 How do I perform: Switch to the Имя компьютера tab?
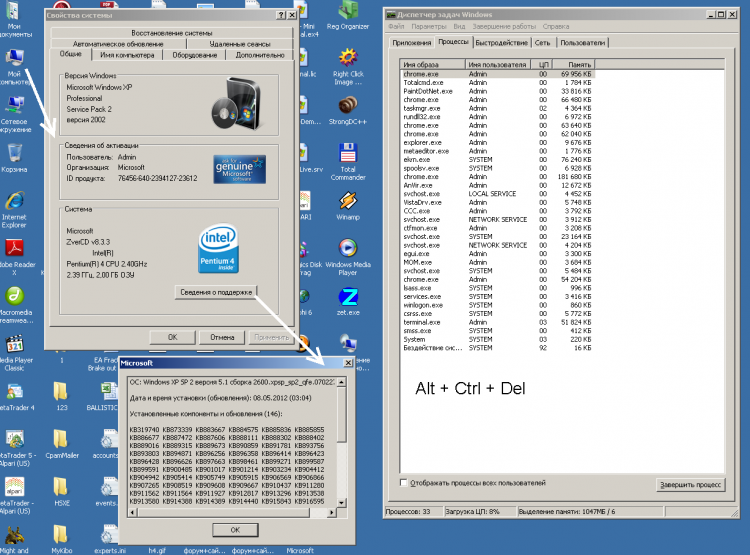coord(127,56)
